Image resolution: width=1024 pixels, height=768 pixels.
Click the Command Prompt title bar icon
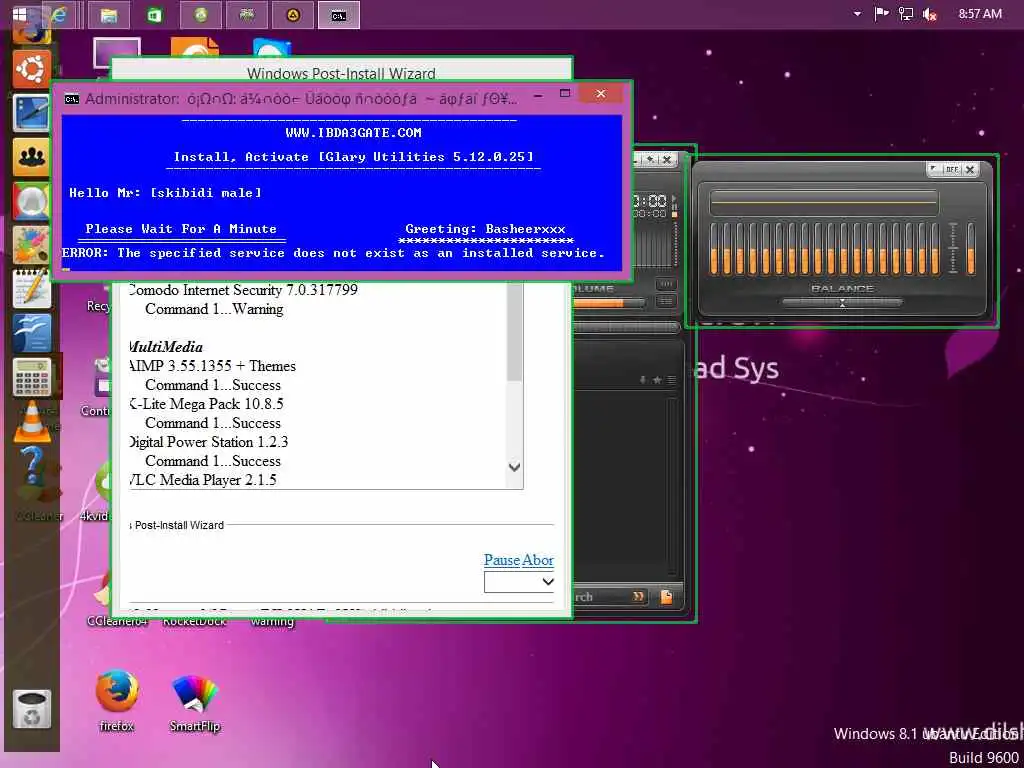coord(72,99)
